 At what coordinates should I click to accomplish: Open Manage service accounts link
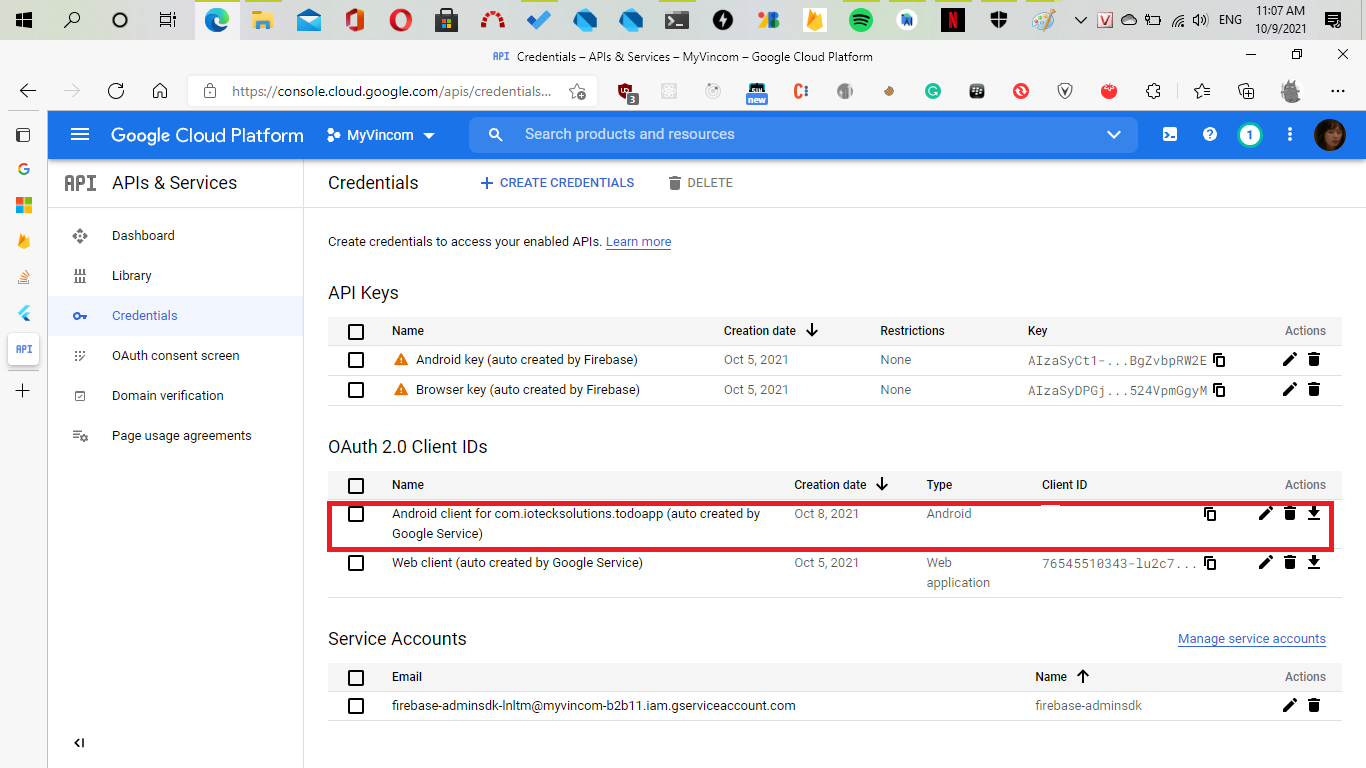(x=1252, y=639)
